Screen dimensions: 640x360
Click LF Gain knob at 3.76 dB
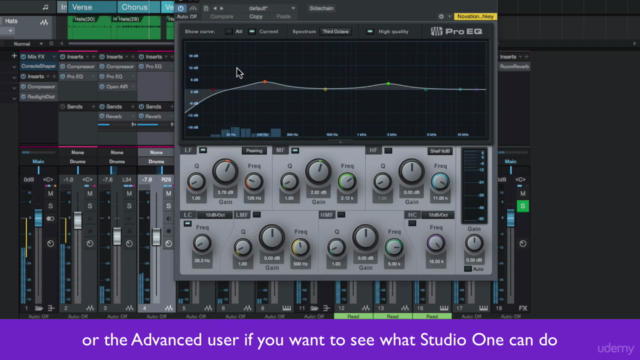pyautogui.click(x=225, y=172)
